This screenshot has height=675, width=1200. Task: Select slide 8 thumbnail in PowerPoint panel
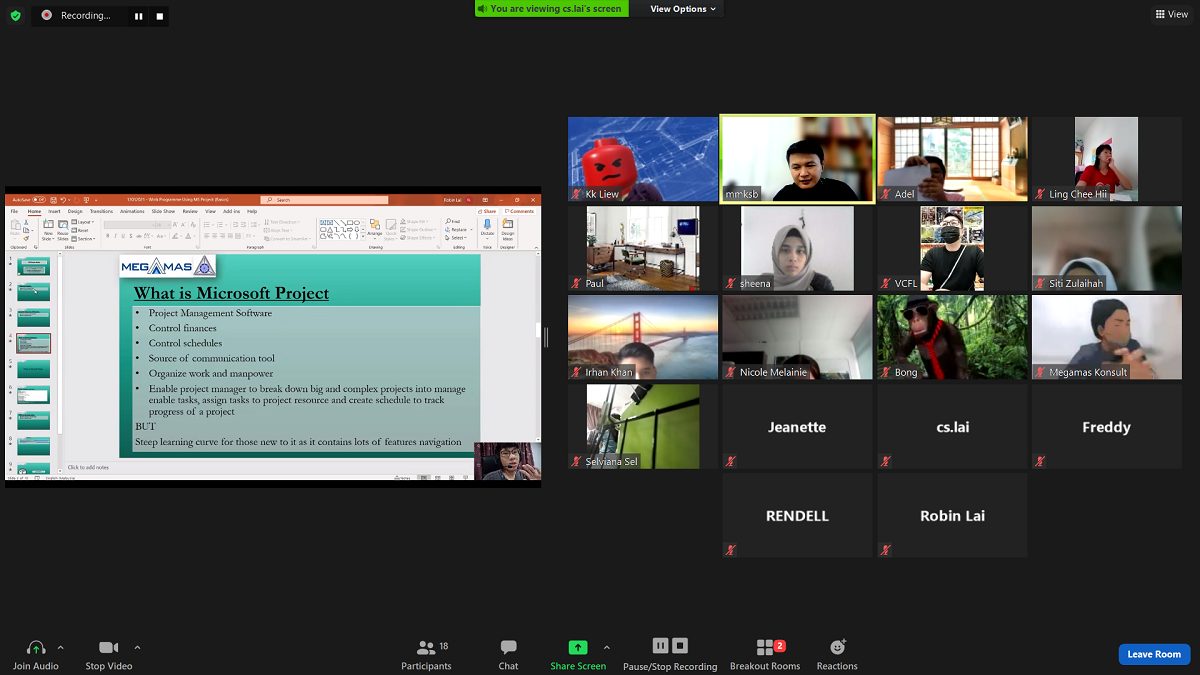[33, 446]
